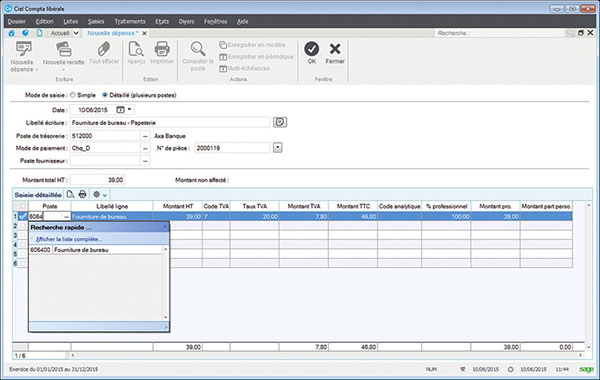Open the Divers menu

186,21
